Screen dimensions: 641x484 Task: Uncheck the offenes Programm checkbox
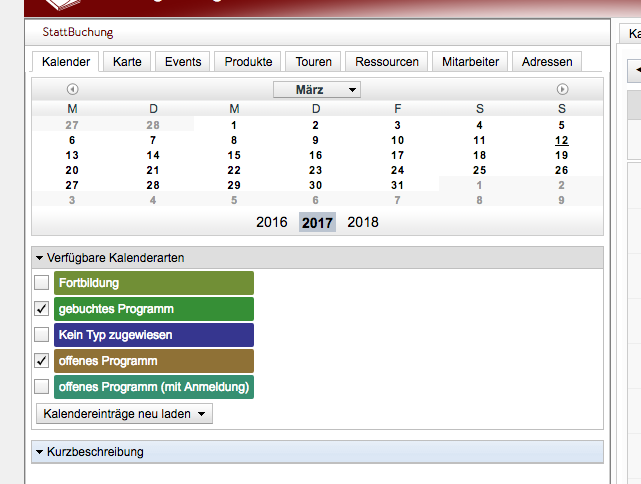coord(42,361)
